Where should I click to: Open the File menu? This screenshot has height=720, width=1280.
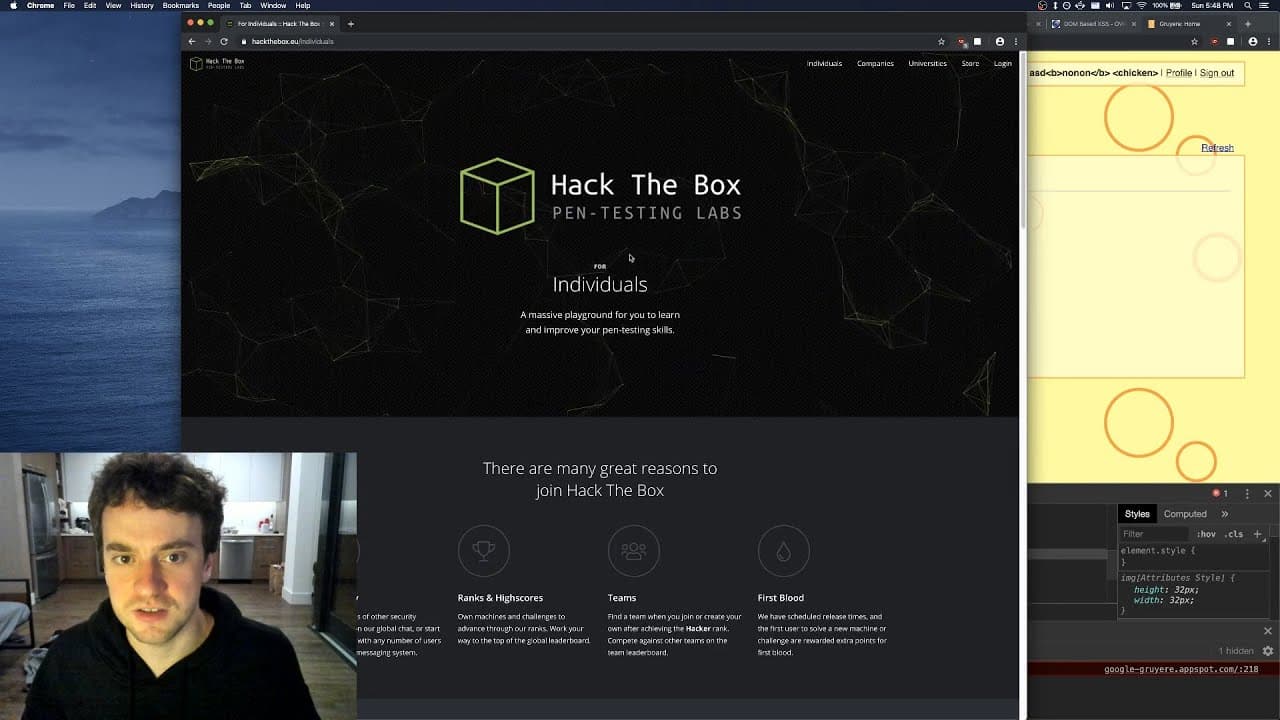(x=69, y=5)
